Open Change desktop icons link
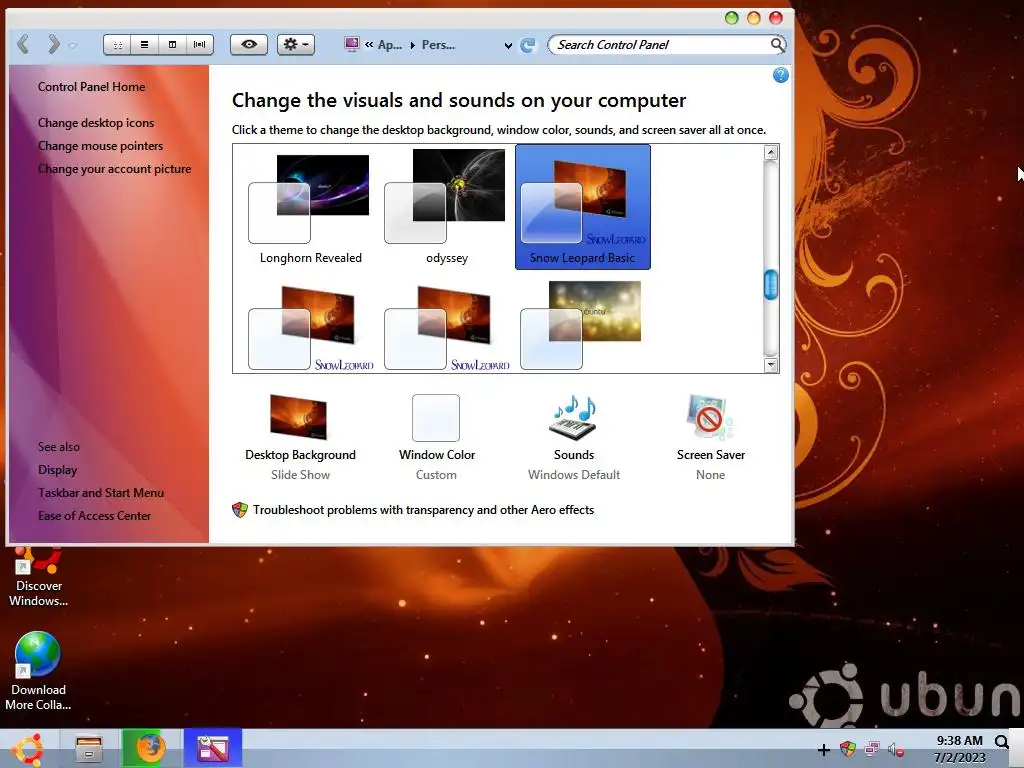Image resolution: width=1024 pixels, height=768 pixels. point(96,123)
